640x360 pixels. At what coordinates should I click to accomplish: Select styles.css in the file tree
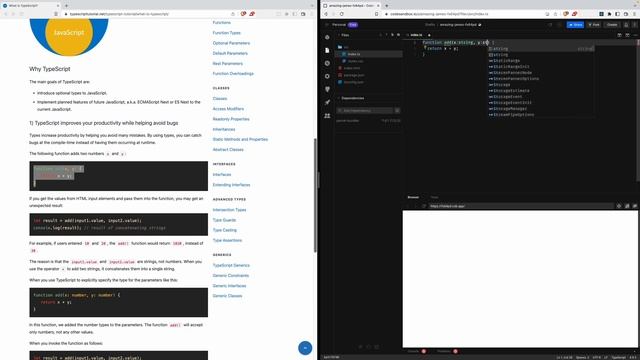pyautogui.click(x=369, y=61)
